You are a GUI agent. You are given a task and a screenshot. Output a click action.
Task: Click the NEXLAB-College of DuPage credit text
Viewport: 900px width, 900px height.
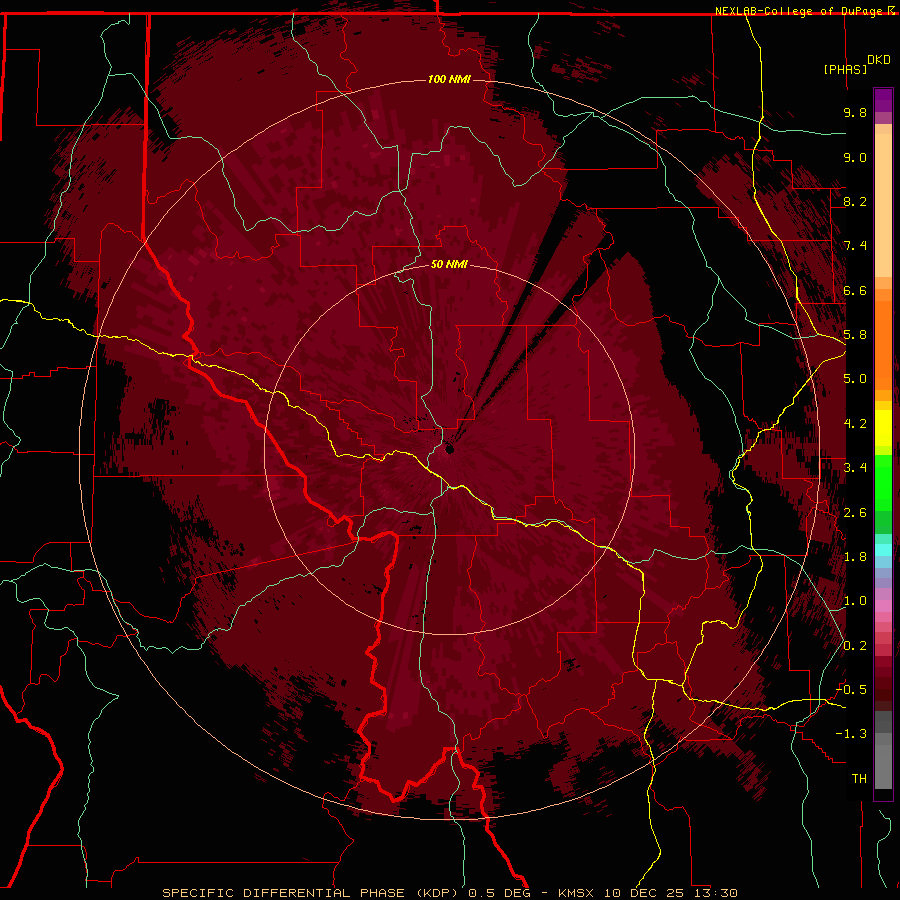[x=805, y=11]
